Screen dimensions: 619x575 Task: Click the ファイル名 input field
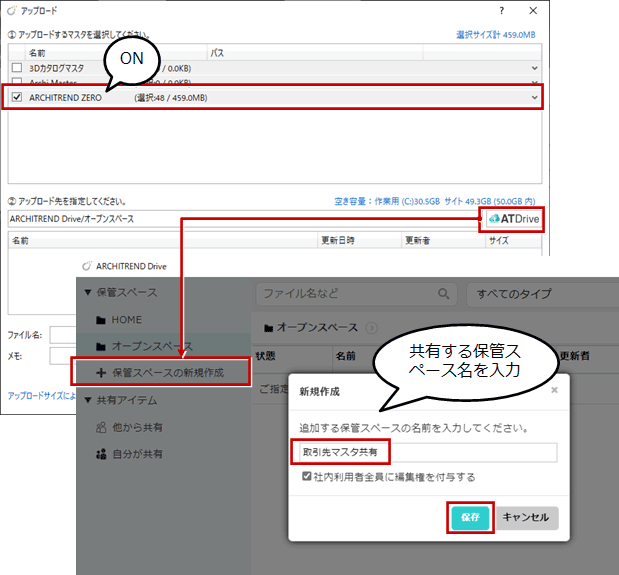(63, 335)
